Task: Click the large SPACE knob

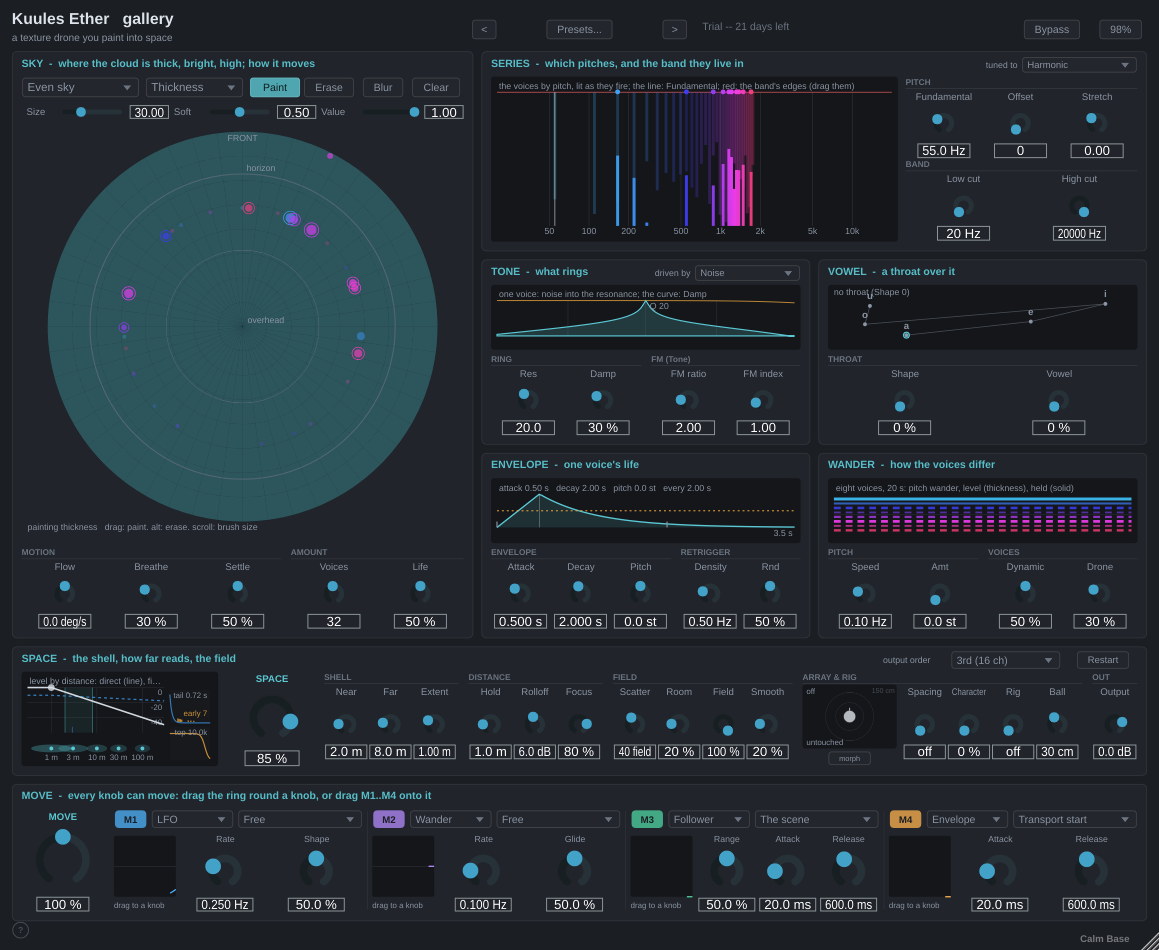Action: click(x=272, y=718)
